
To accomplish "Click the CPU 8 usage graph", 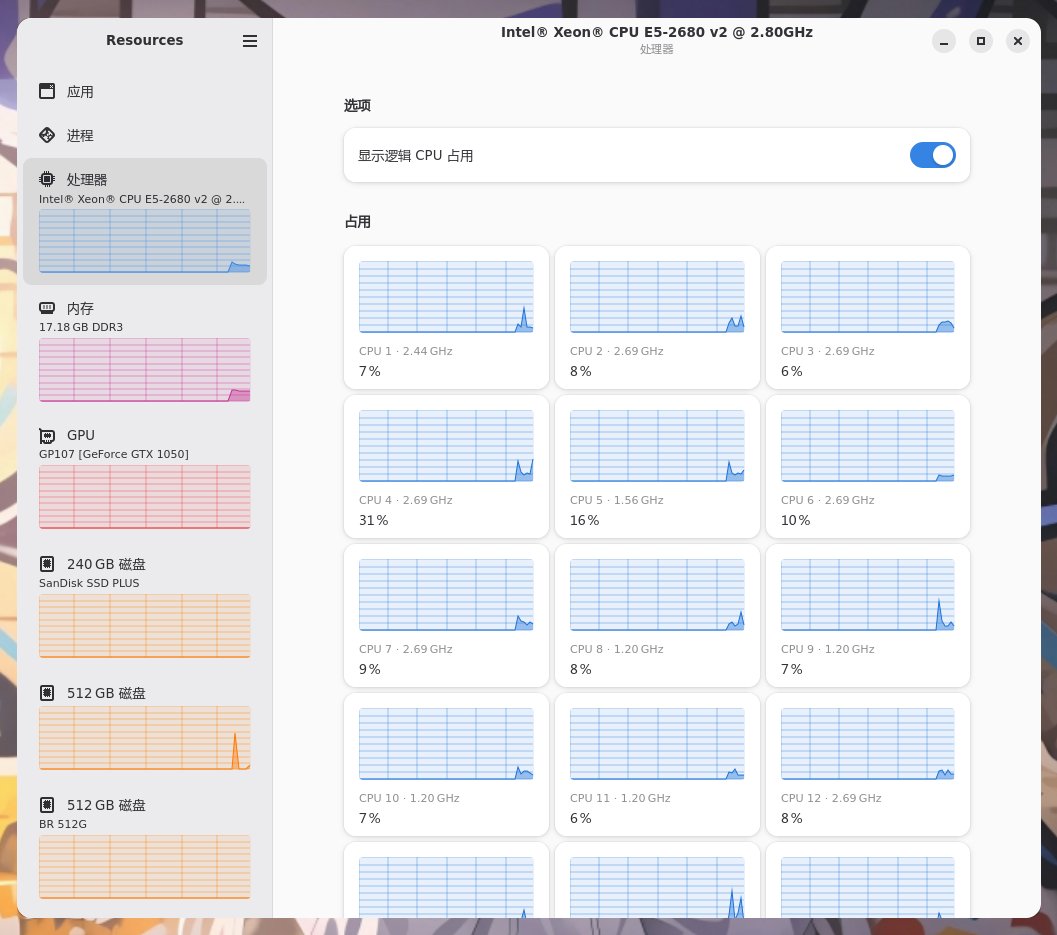I will pyautogui.click(x=657, y=595).
